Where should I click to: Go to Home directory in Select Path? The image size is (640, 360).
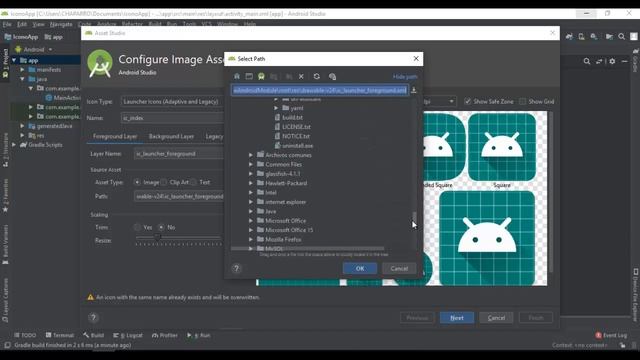(237, 76)
